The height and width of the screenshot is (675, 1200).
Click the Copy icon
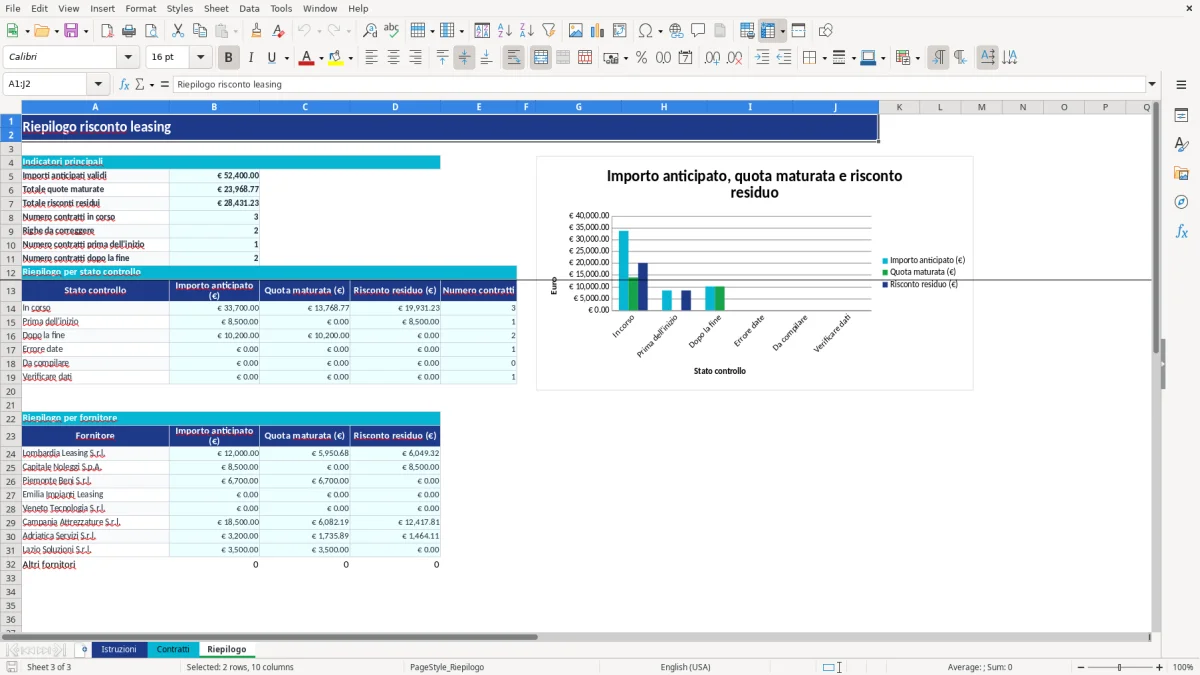(200, 31)
